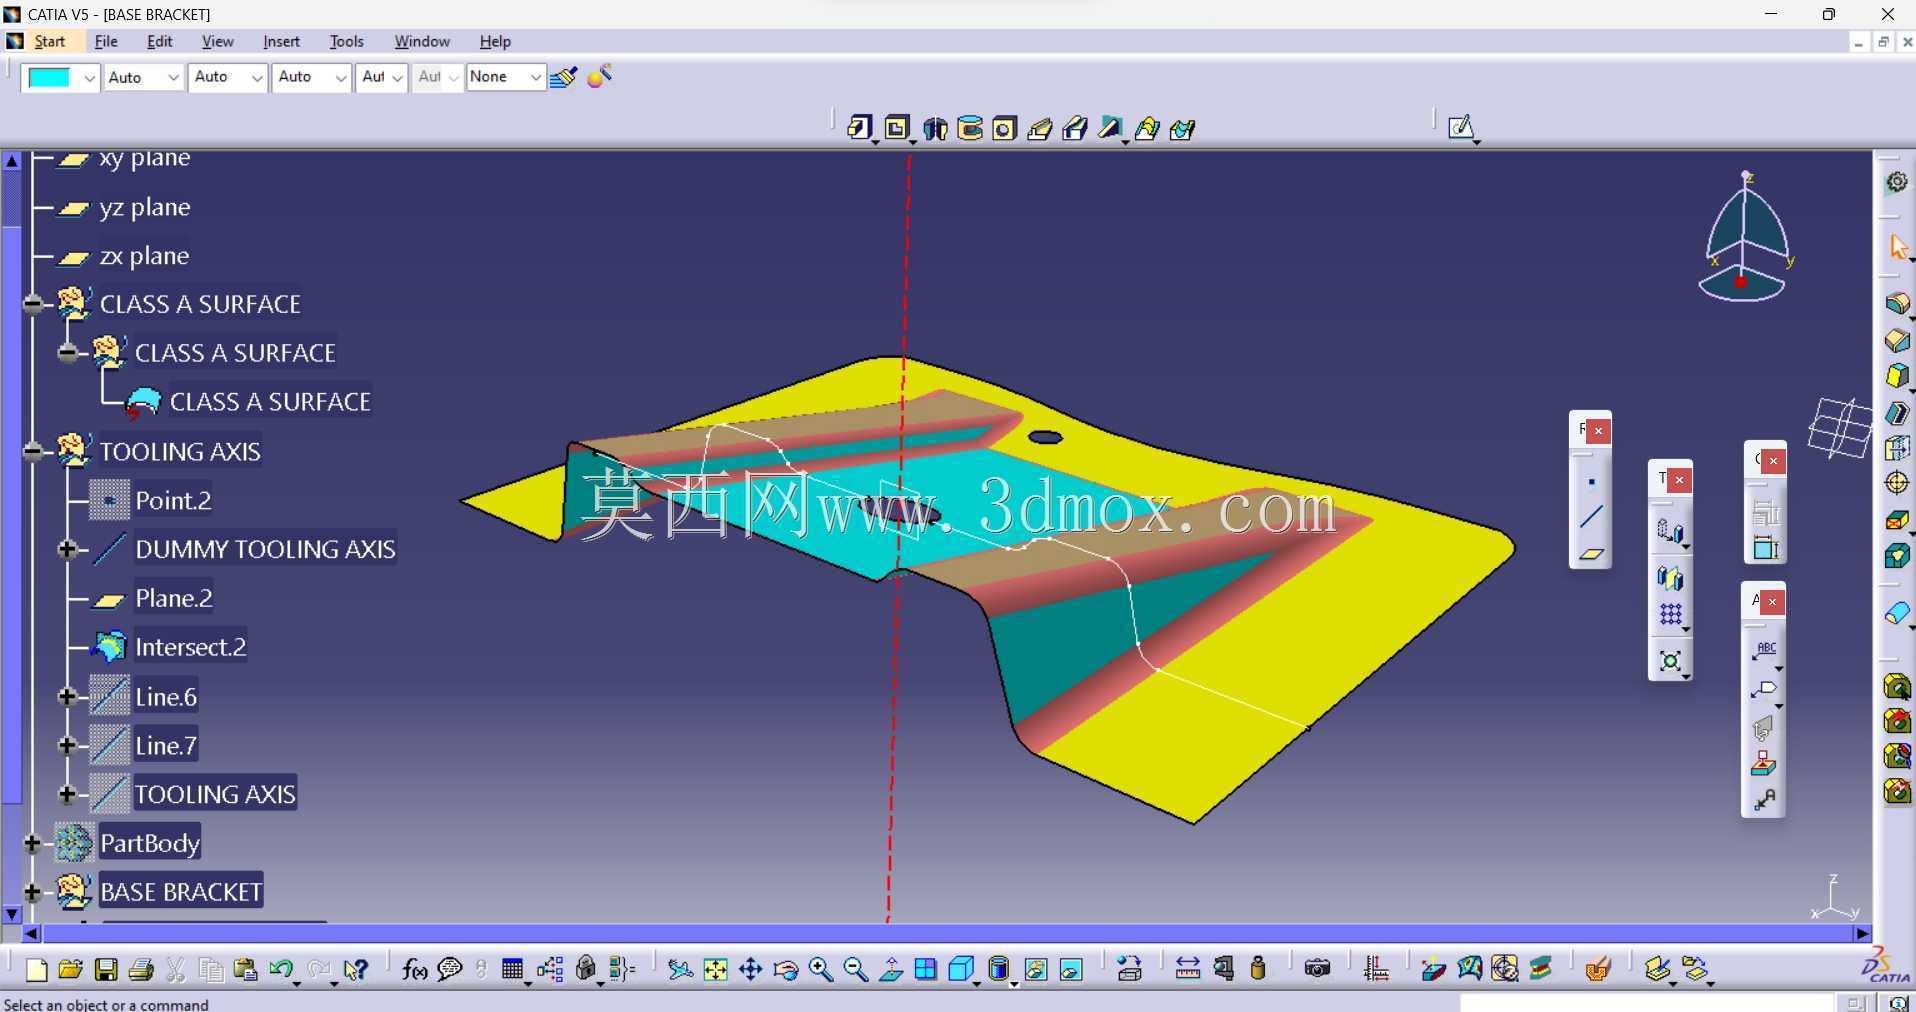Click the Normal View icon
Screen dimensions: 1916x1012
891,969
